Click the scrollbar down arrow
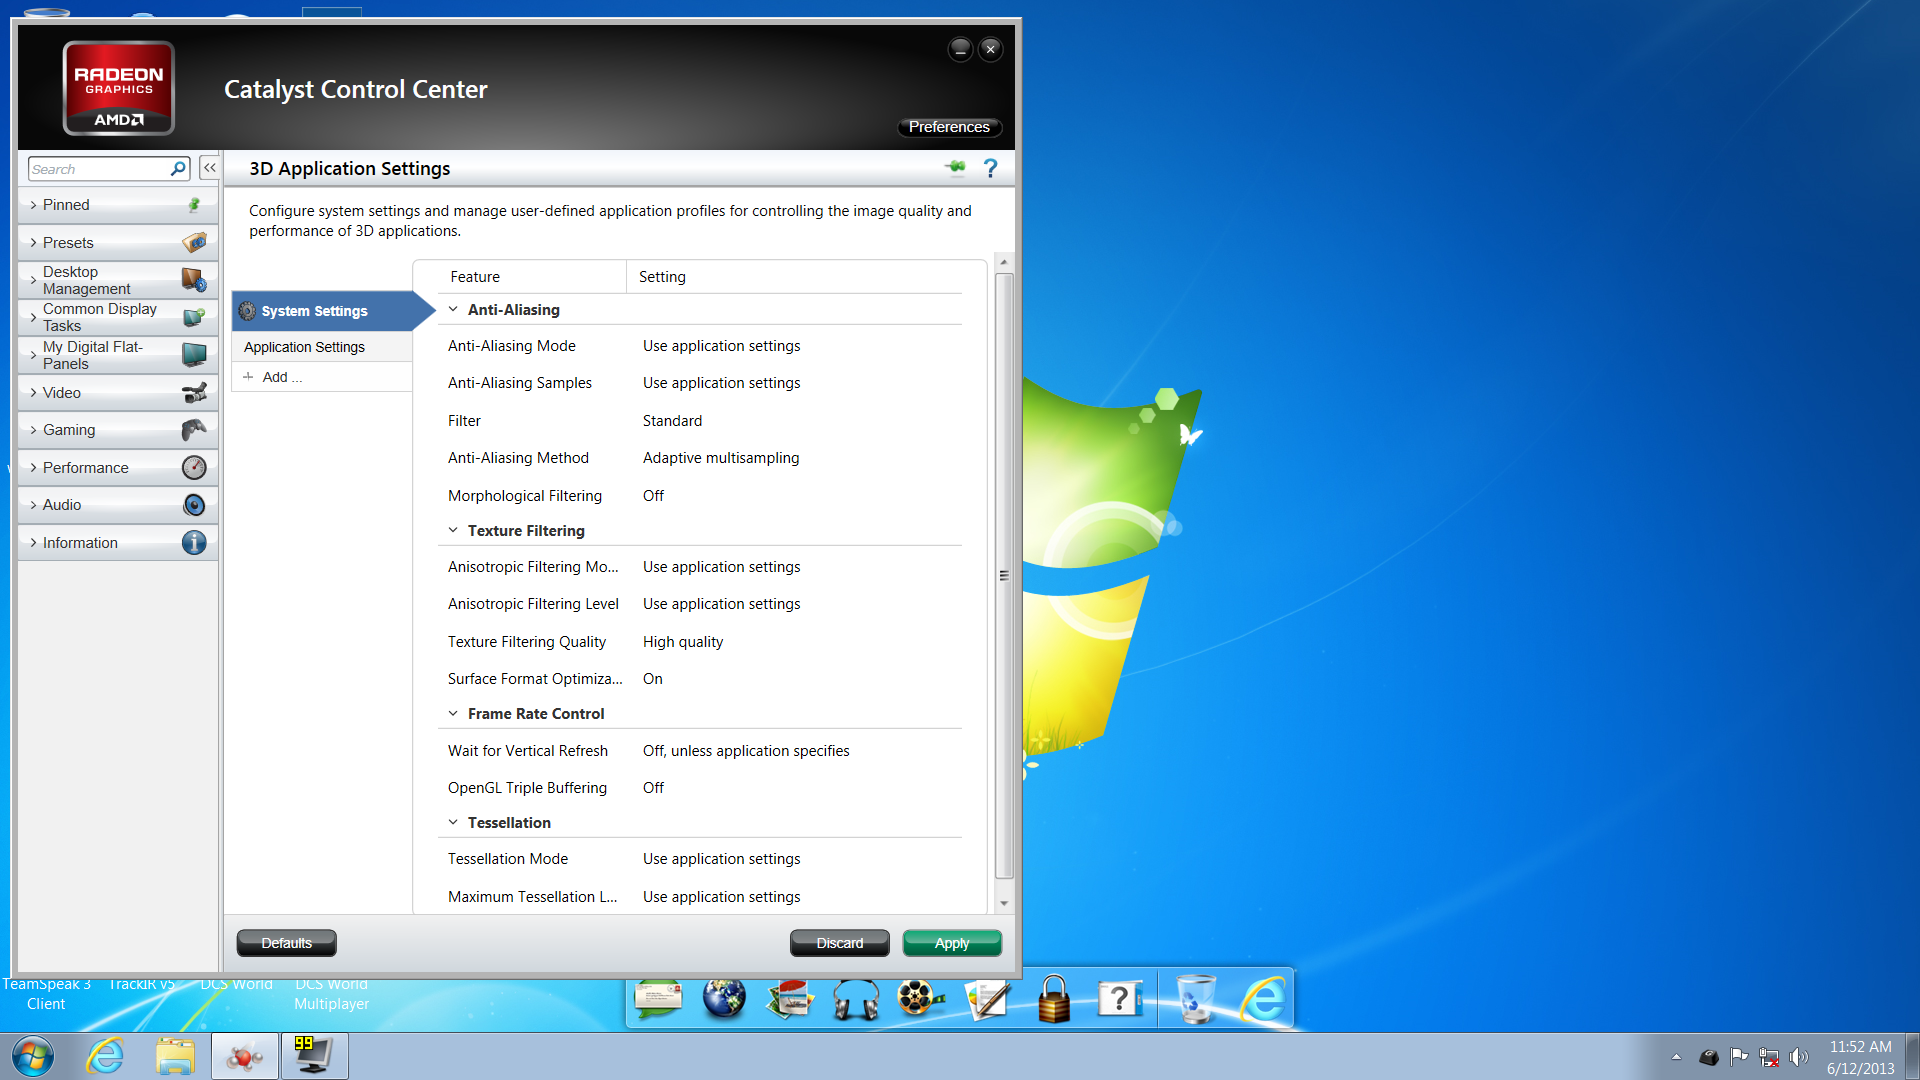The width and height of the screenshot is (1920, 1080). click(x=1004, y=904)
